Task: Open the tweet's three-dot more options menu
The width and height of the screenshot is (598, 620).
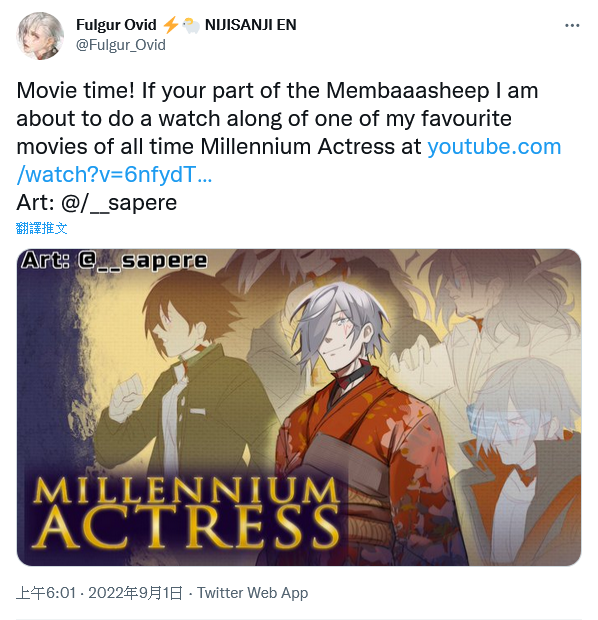Action: (572, 26)
